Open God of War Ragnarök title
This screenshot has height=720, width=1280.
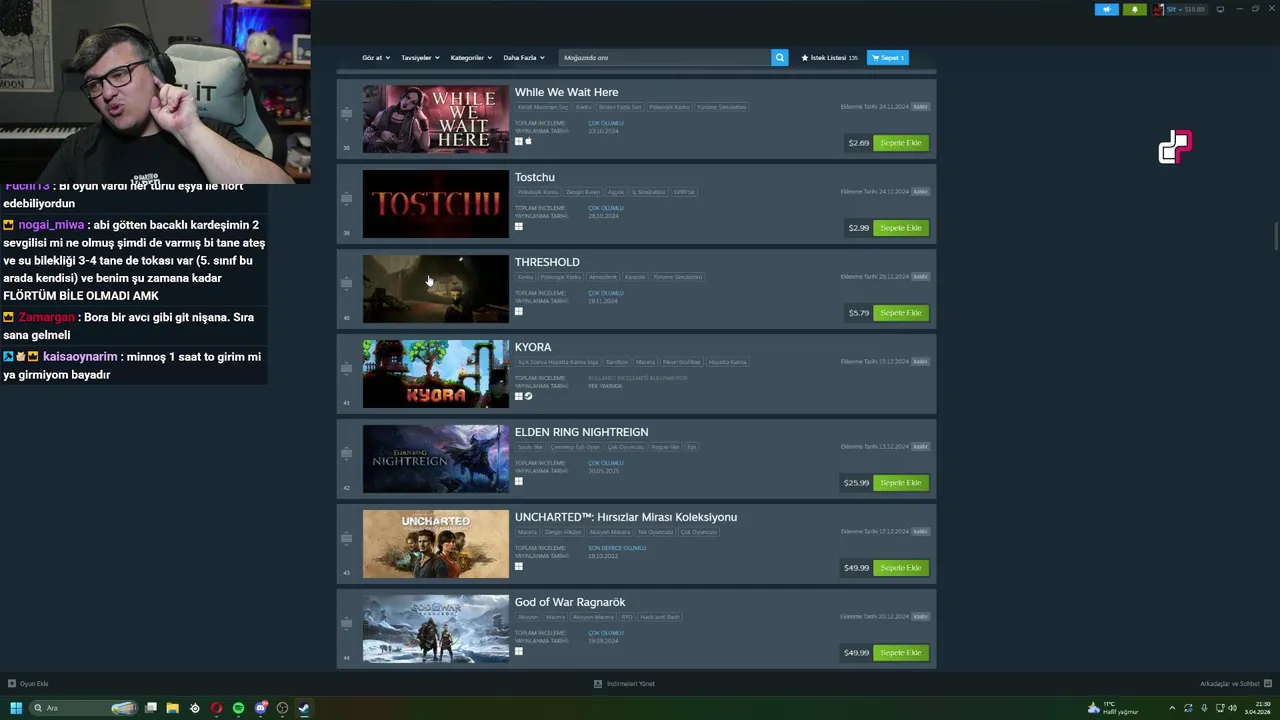click(x=570, y=602)
